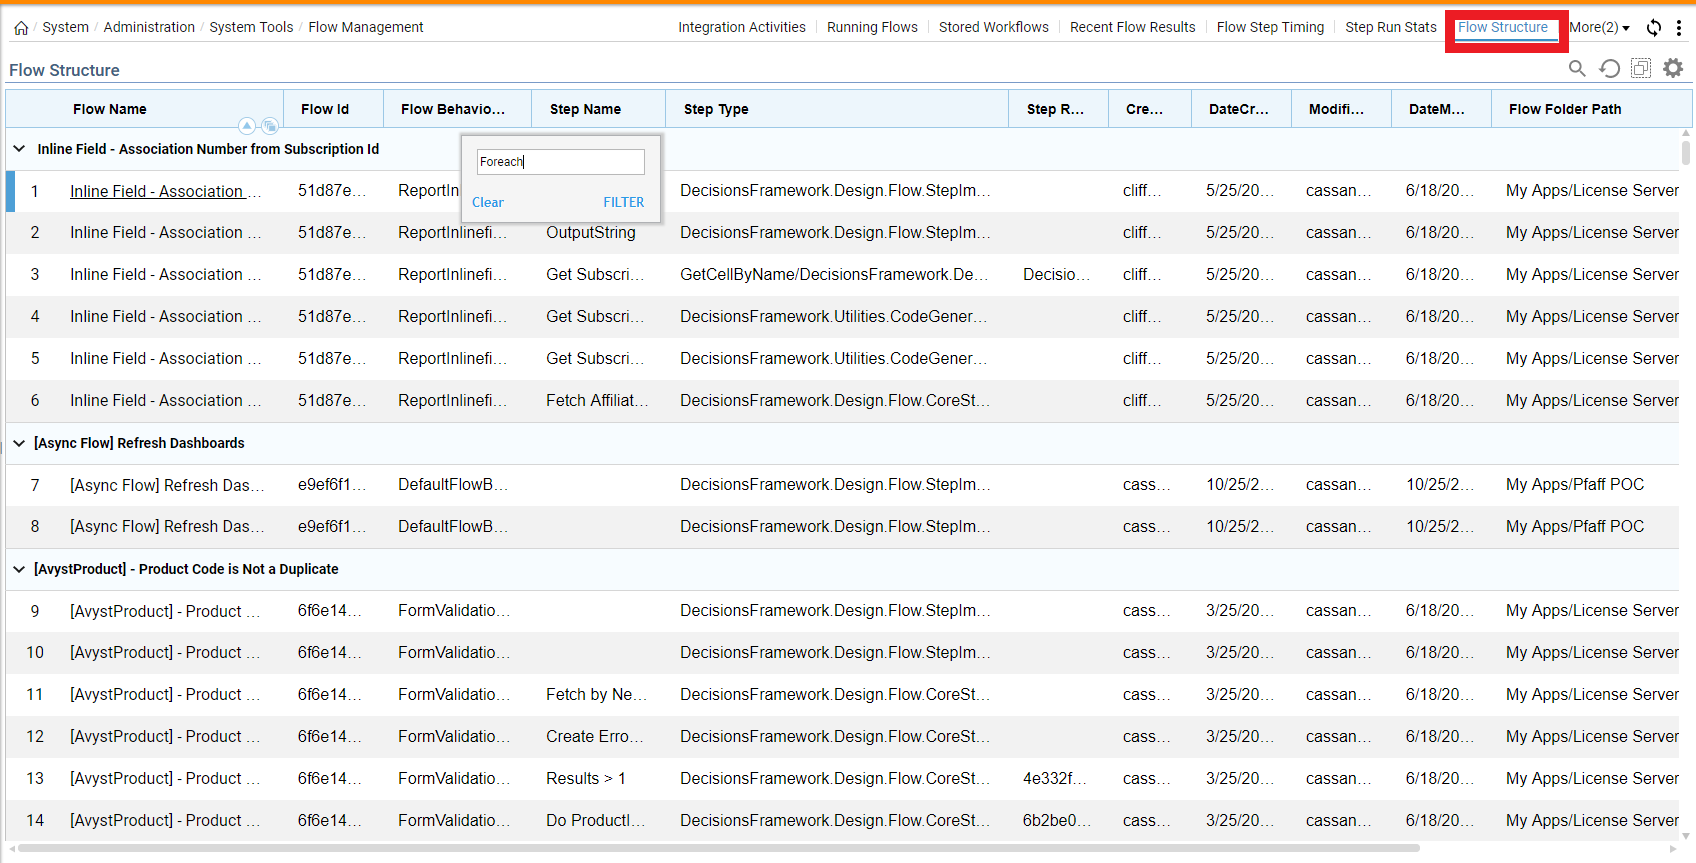Click the horizontal scrollbar at the bottom
Image resolution: width=1696 pixels, height=863 pixels.
pos(719,849)
